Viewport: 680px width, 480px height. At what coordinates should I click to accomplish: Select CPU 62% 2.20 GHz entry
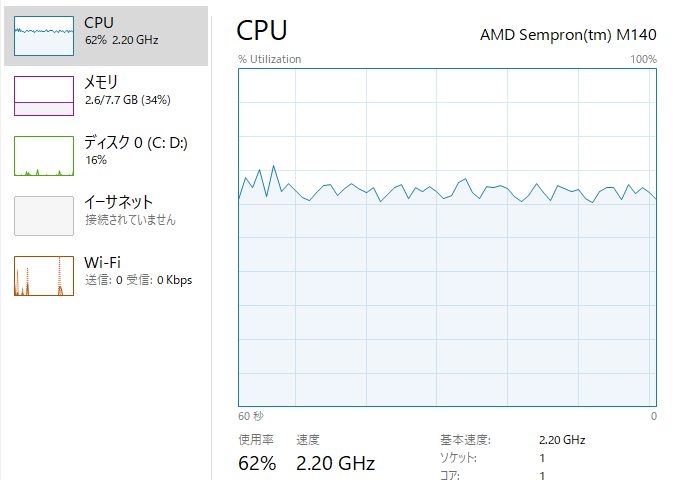pos(106,36)
